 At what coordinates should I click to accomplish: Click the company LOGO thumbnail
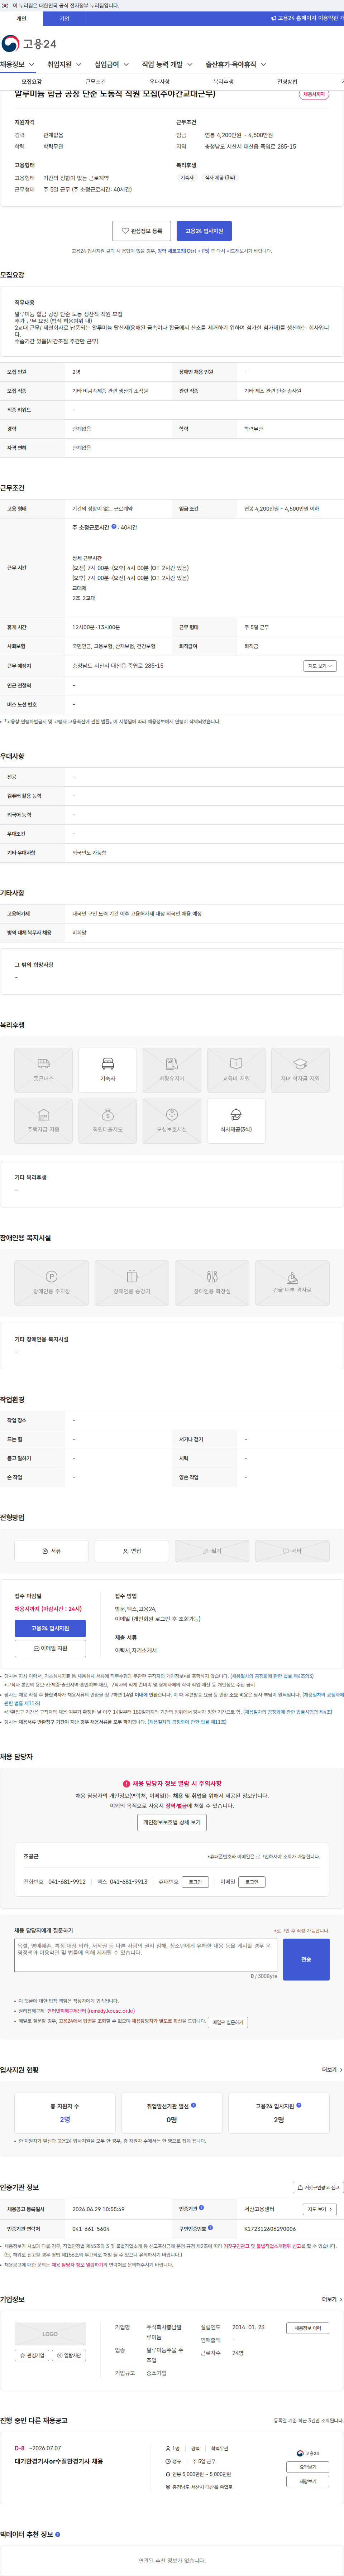tap(50, 2334)
